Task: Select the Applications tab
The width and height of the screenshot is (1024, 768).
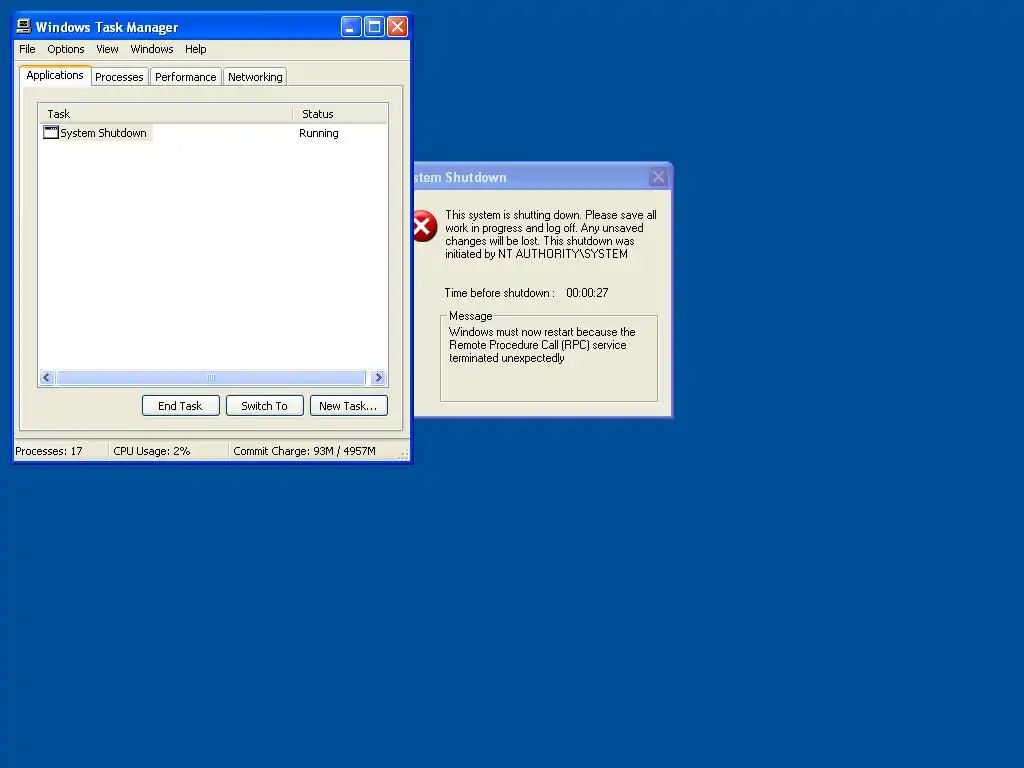Action: coord(55,75)
